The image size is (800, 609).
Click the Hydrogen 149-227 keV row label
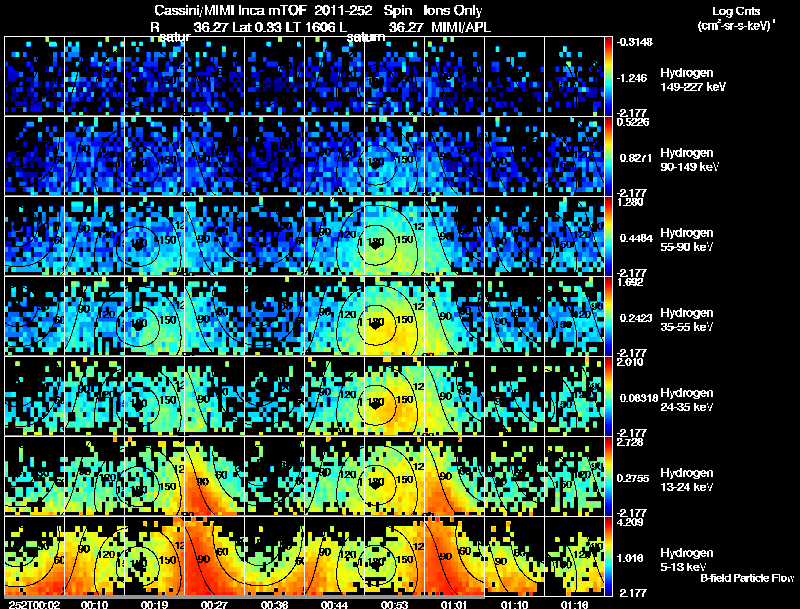[692, 80]
